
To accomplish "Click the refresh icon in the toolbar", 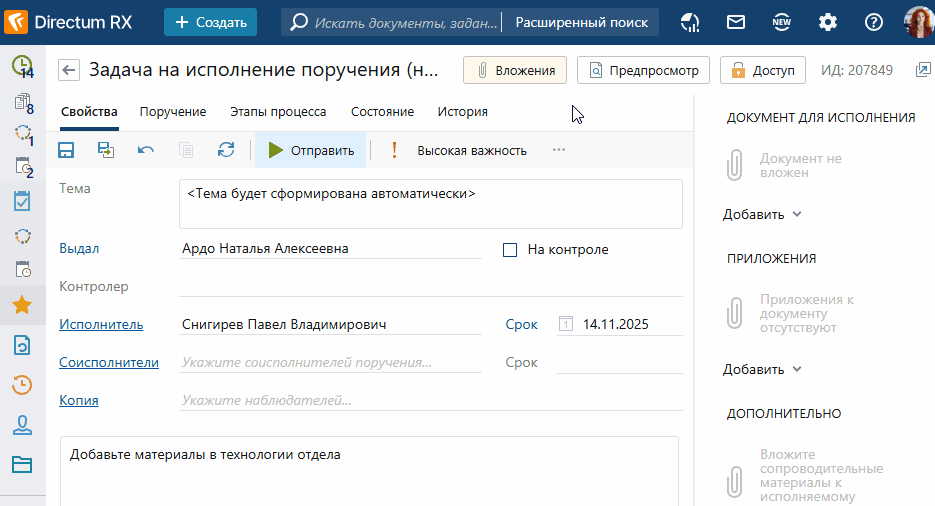I will tap(226, 150).
